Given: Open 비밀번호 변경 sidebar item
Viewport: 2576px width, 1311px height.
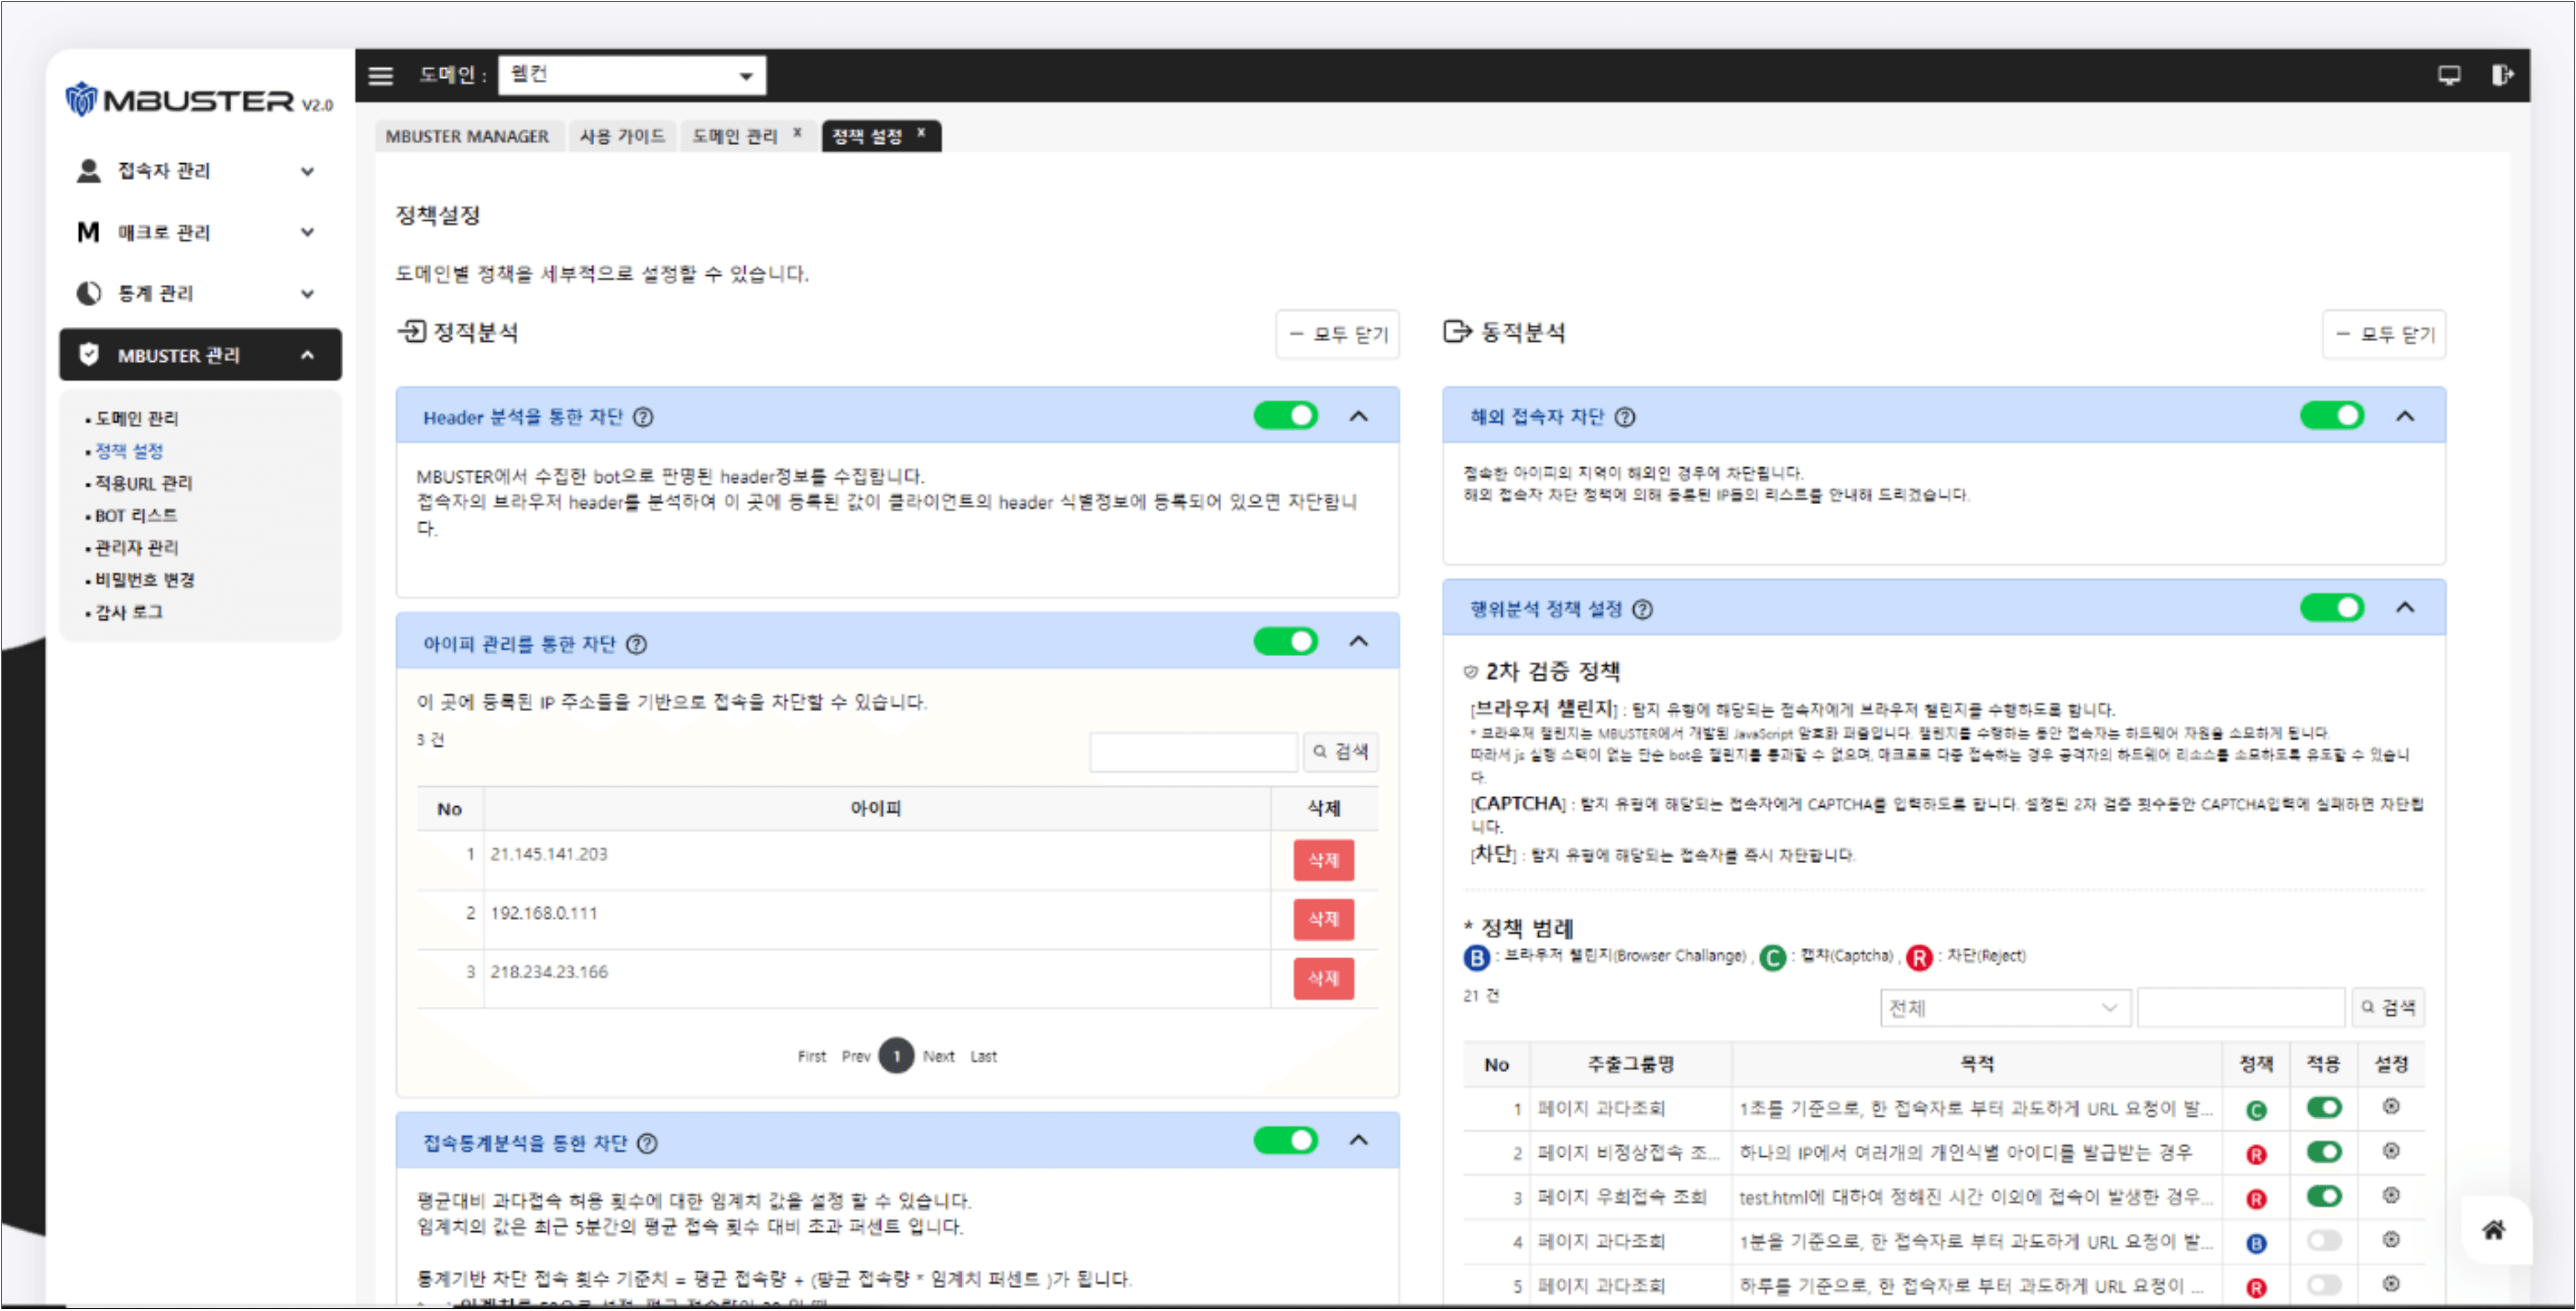Looking at the screenshot, I should pyautogui.click(x=144, y=580).
